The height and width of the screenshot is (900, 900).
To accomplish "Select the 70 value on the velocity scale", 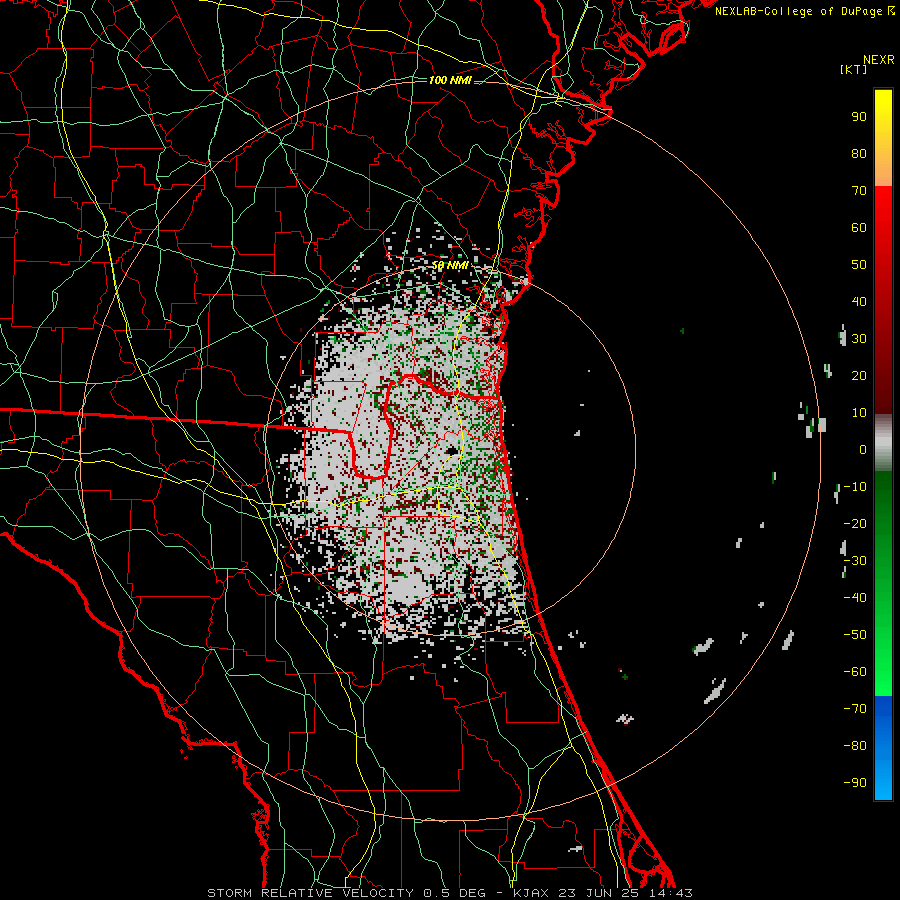I will coord(859,191).
